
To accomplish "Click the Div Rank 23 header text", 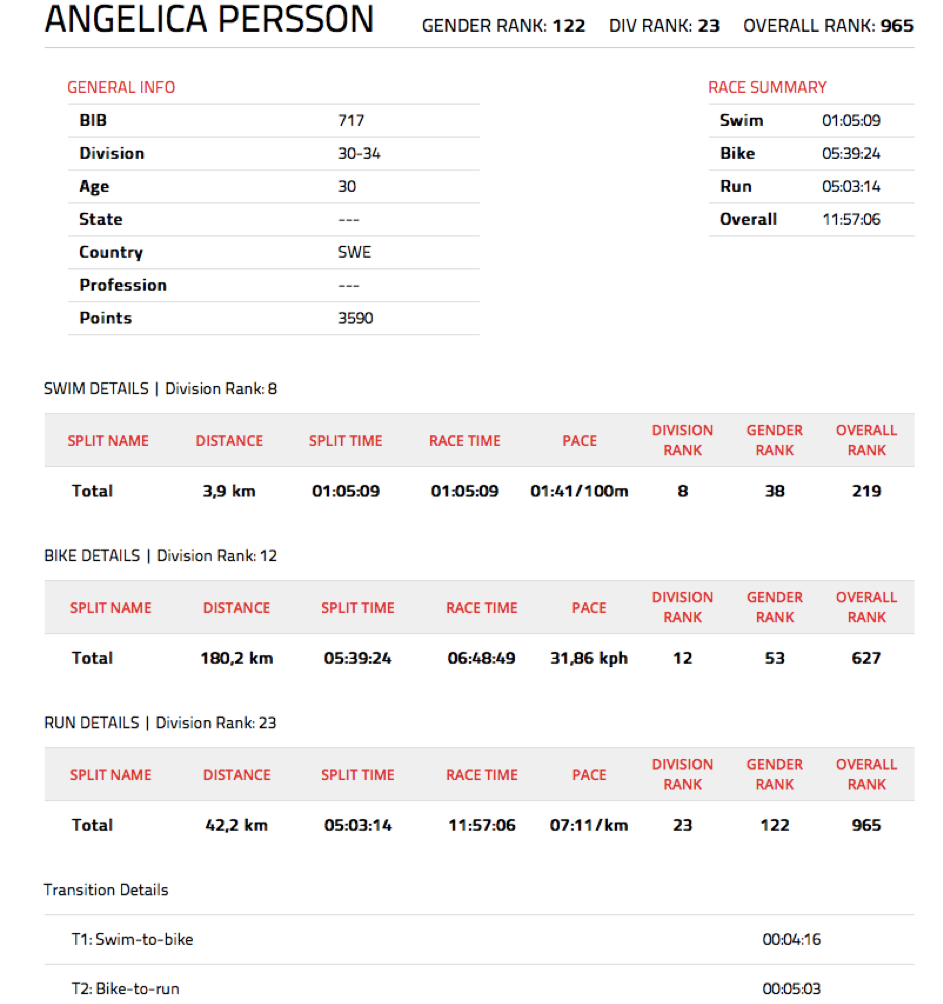I will coord(664,26).
